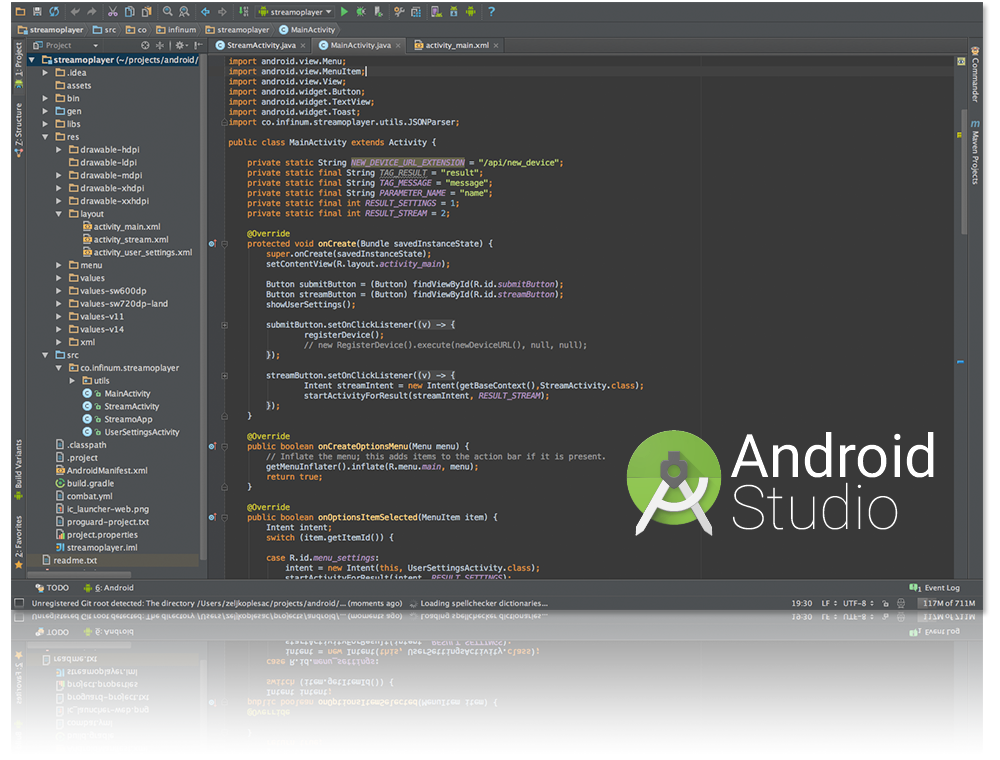Click the Make Project build icon
Image resolution: width=1000 pixels, height=760 pixels.
click(244, 11)
